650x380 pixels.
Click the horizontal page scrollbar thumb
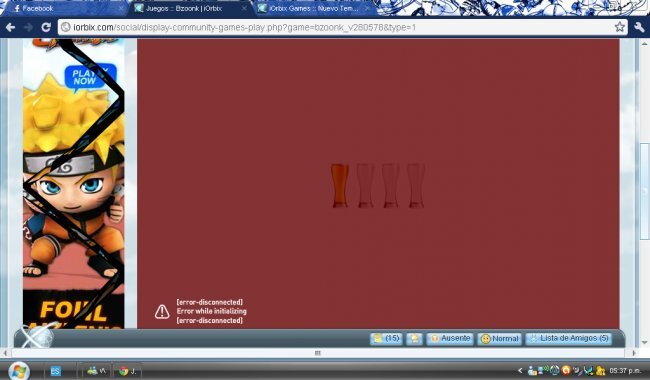tap(318, 353)
